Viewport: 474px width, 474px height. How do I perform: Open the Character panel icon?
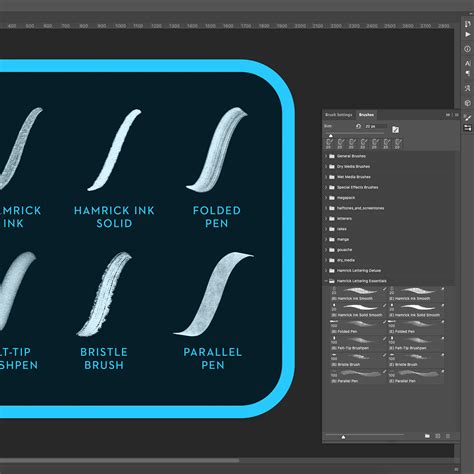tap(467, 63)
